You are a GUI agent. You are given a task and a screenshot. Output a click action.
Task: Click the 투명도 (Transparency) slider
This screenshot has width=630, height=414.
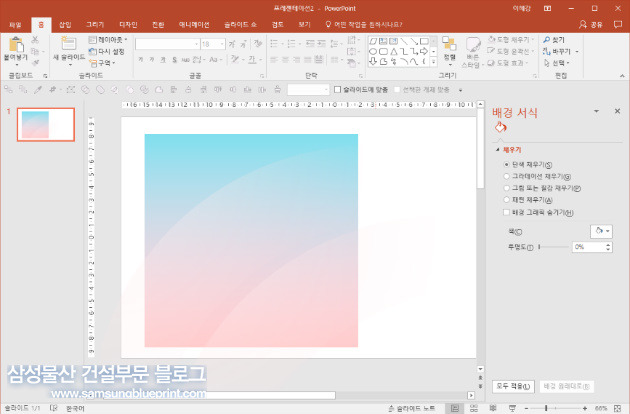pyautogui.click(x=554, y=246)
